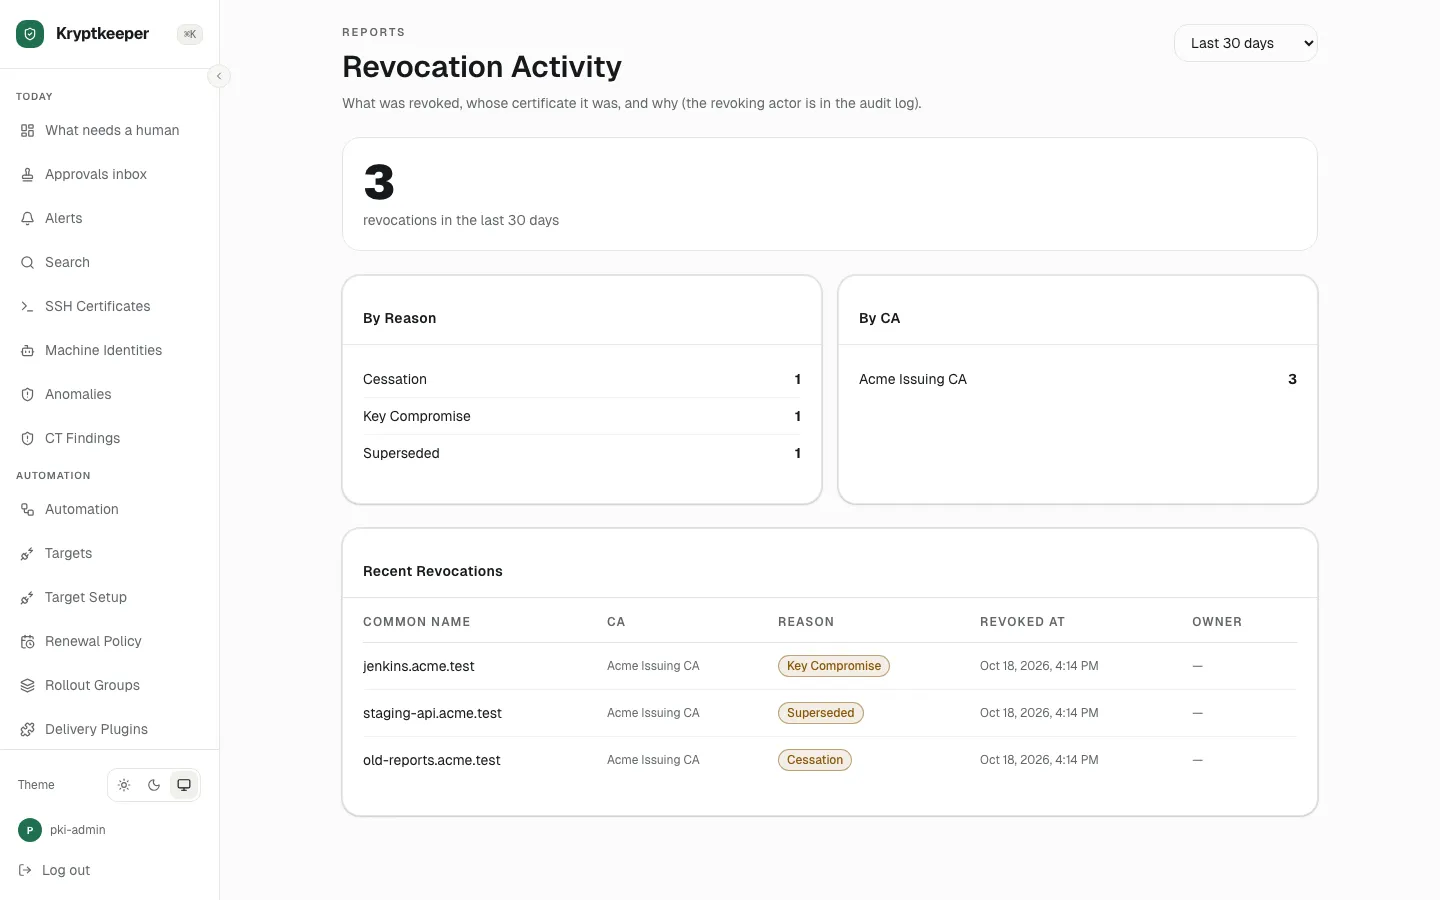Click the Delivery Plugins puzzle icon
The height and width of the screenshot is (900, 1440).
coord(28,730)
